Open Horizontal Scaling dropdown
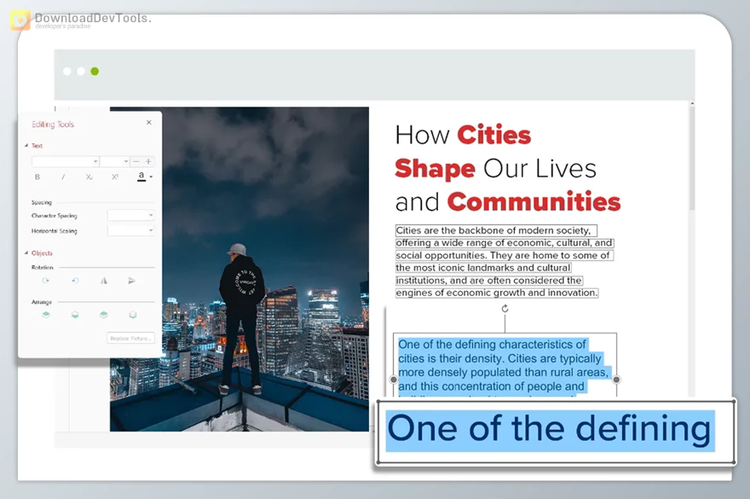750x499 pixels. tap(131, 231)
